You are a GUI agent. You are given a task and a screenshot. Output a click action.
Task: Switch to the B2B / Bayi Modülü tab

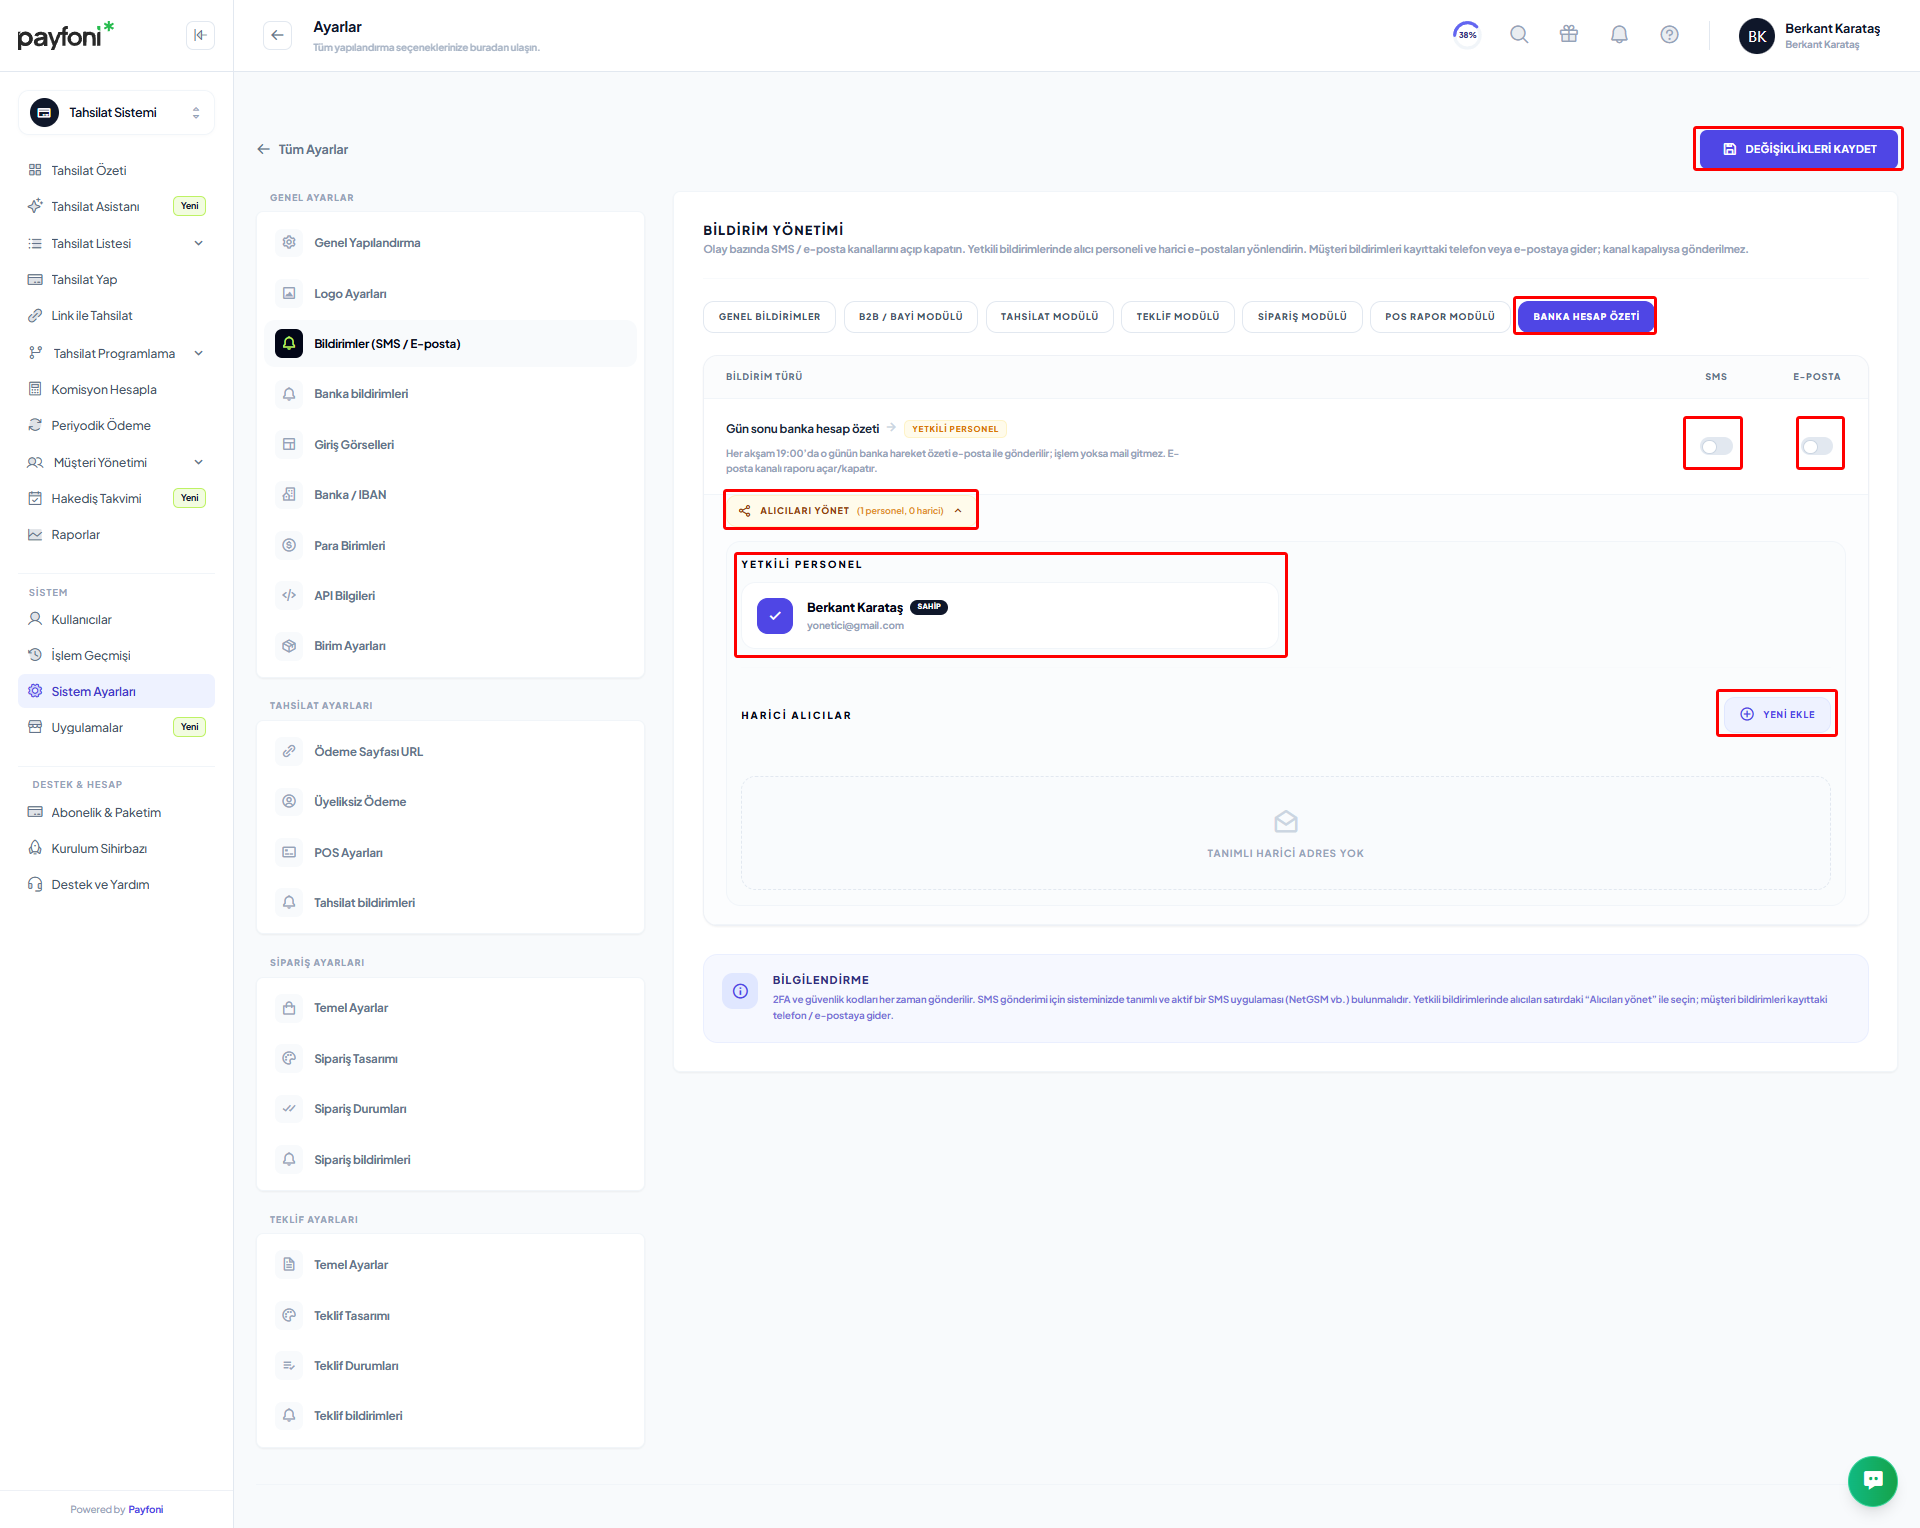coord(910,316)
